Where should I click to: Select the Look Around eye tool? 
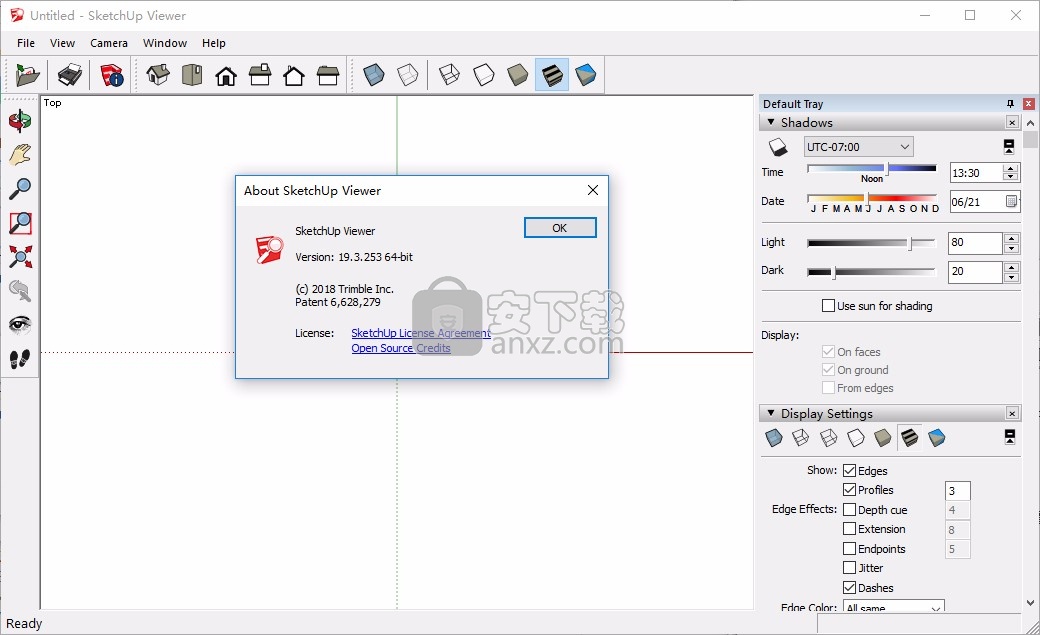coord(20,325)
